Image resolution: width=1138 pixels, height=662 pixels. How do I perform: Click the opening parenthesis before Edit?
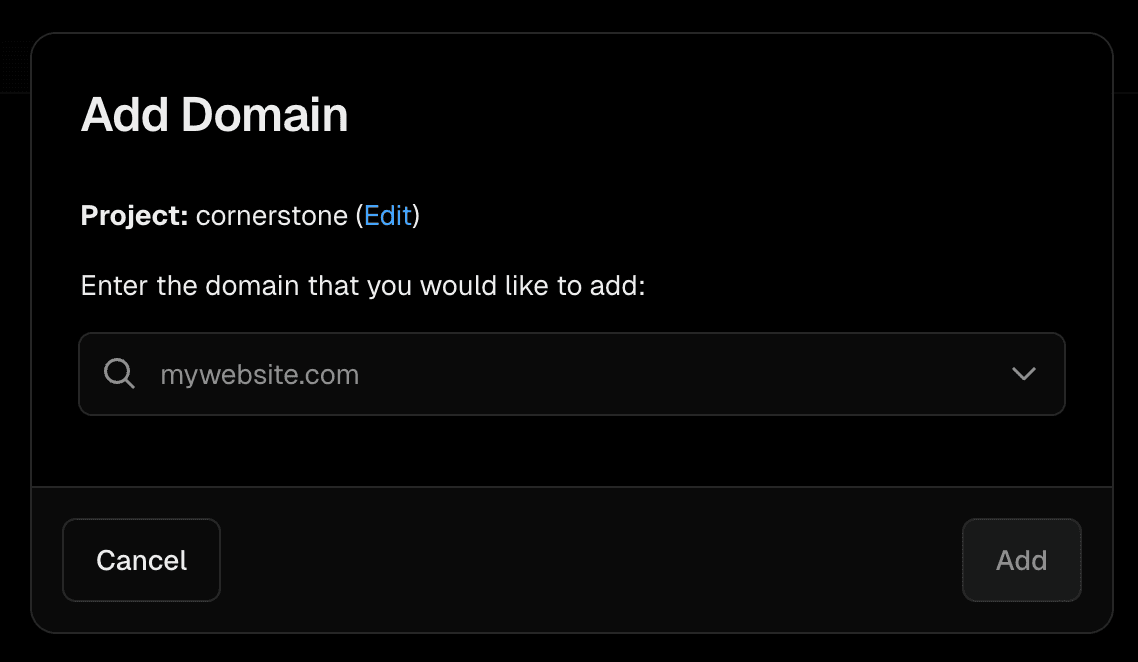(x=359, y=216)
